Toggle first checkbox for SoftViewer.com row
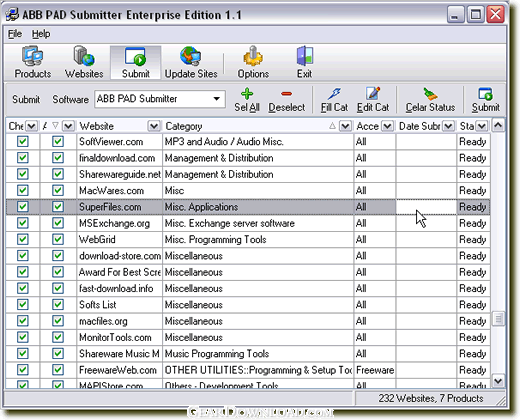The image size is (520, 420). [23, 141]
